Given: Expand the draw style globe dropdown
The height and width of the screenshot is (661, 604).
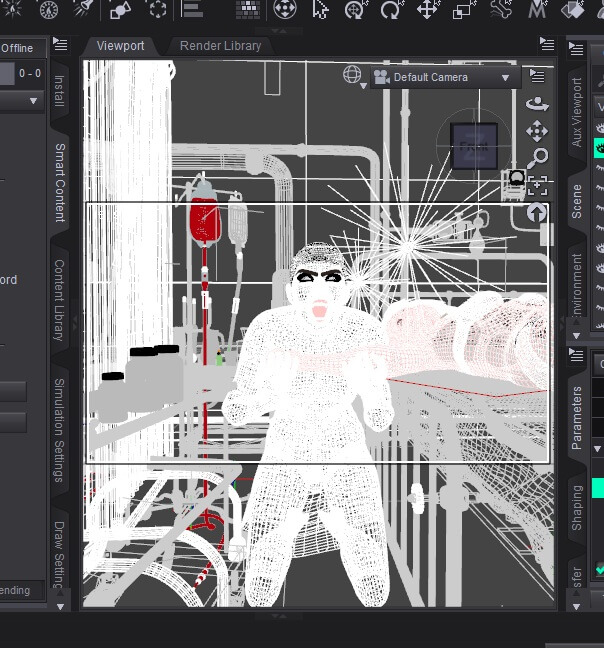Looking at the screenshot, I should click(x=355, y=77).
